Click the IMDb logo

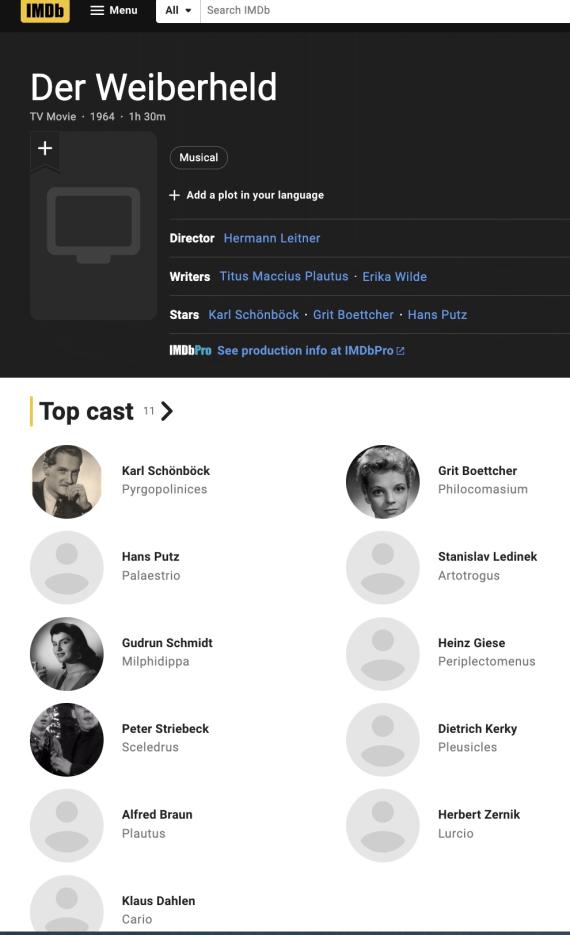coord(45,10)
